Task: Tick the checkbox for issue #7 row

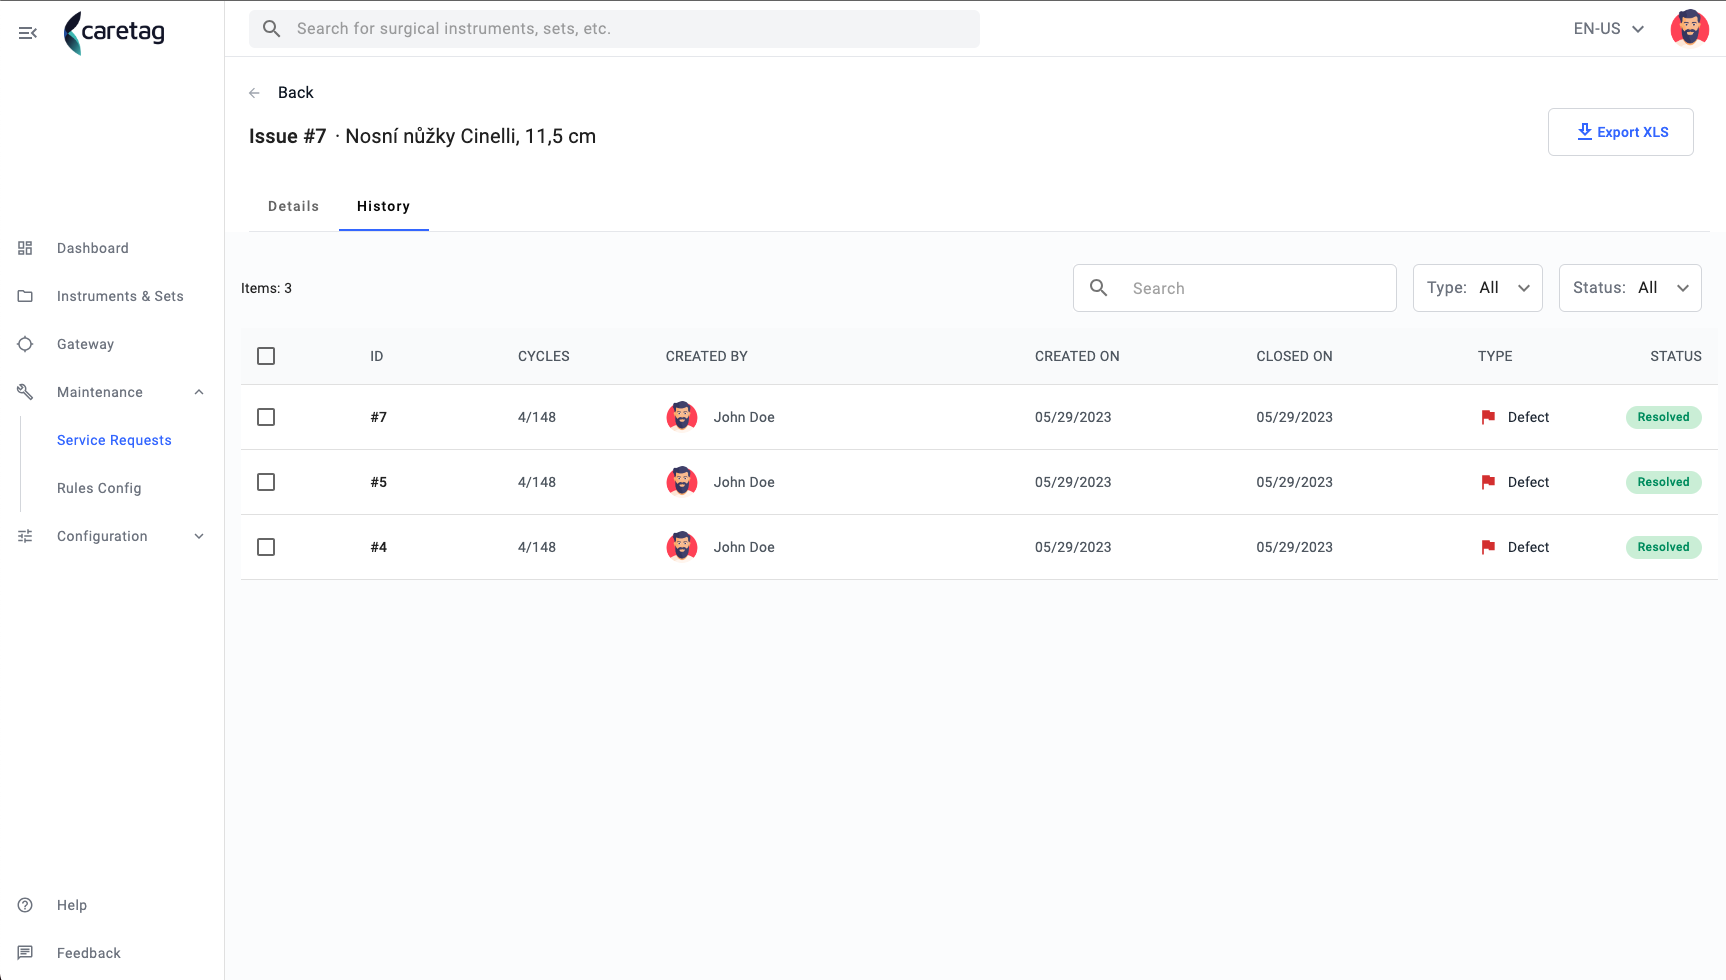Action: tap(266, 417)
